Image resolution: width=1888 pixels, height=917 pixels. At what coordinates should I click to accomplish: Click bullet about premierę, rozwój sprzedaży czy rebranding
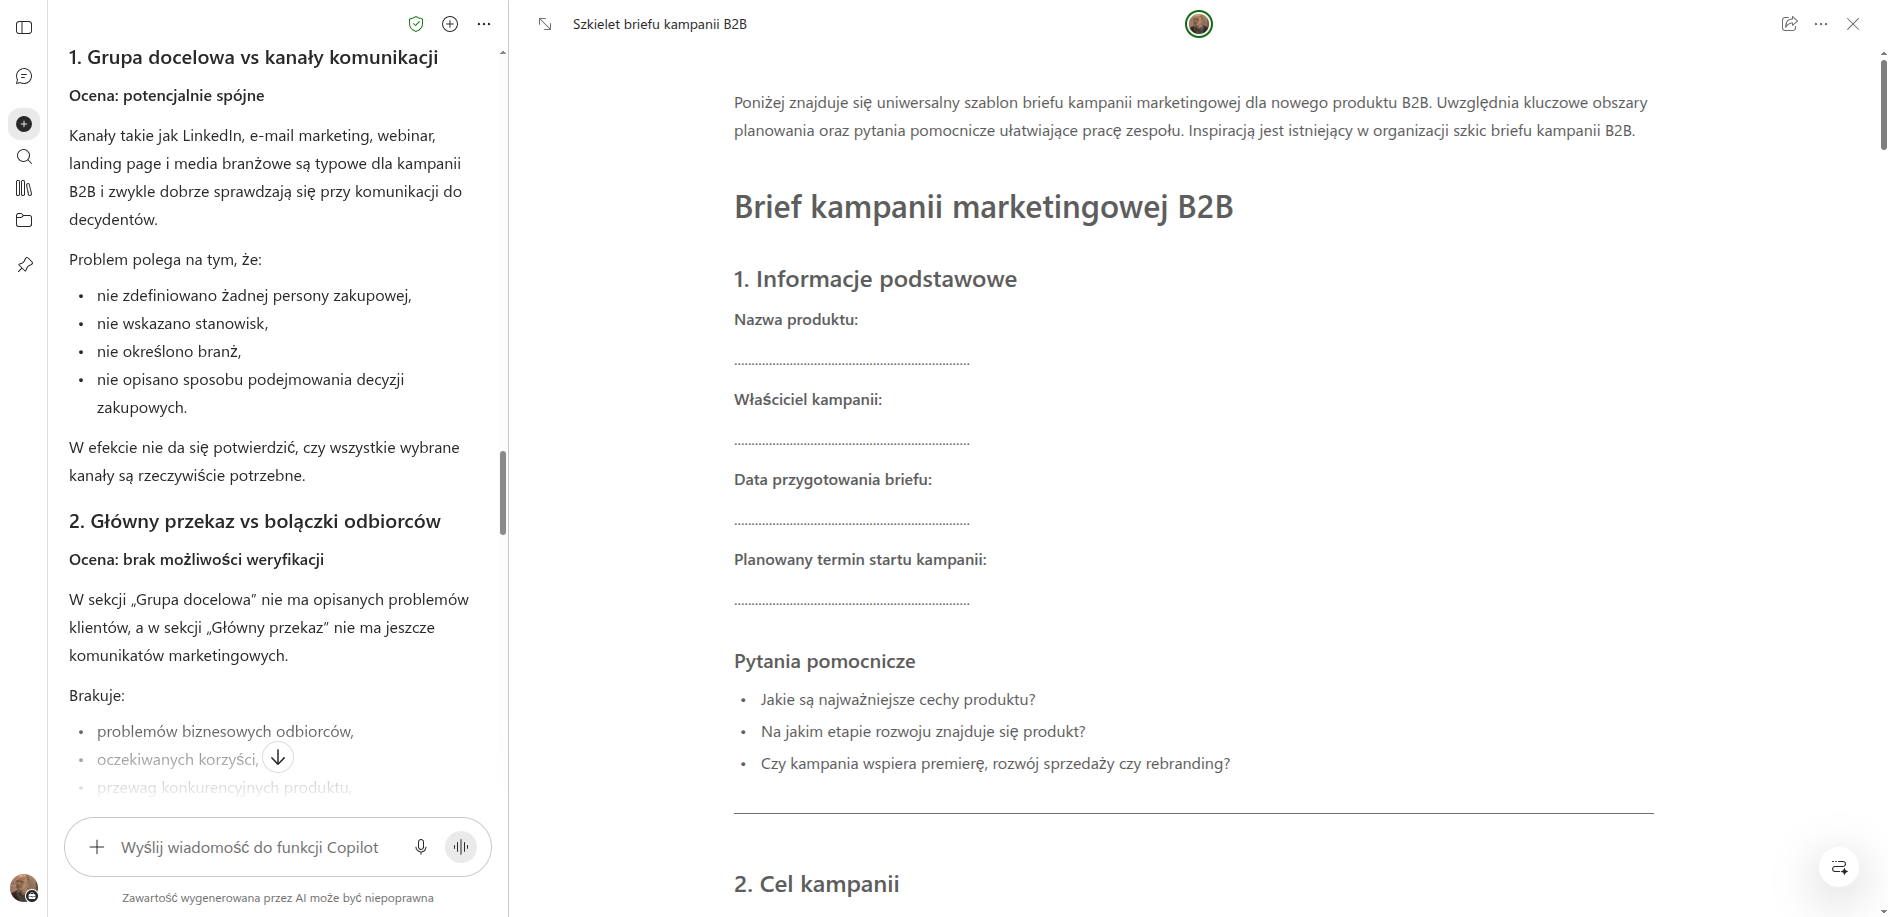pos(995,764)
